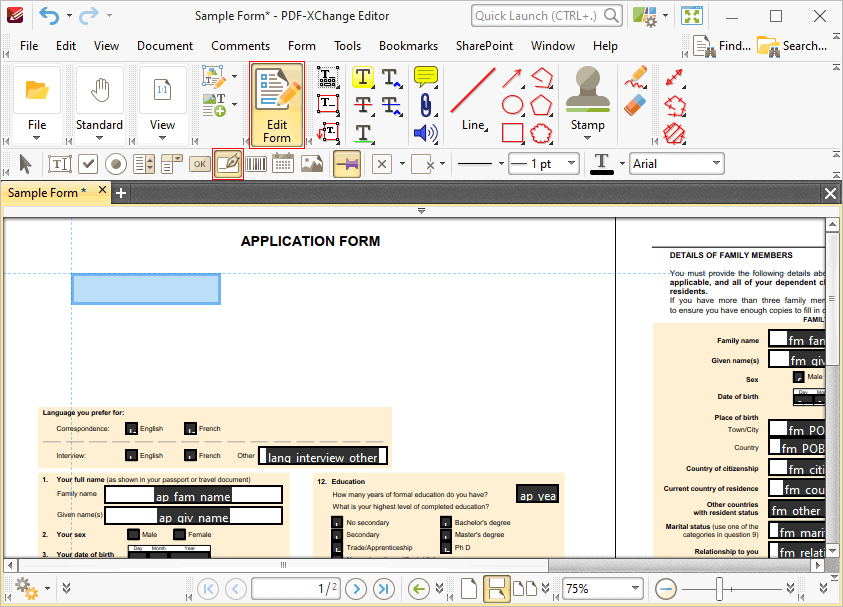Choose the Line drawing tool

473,99
